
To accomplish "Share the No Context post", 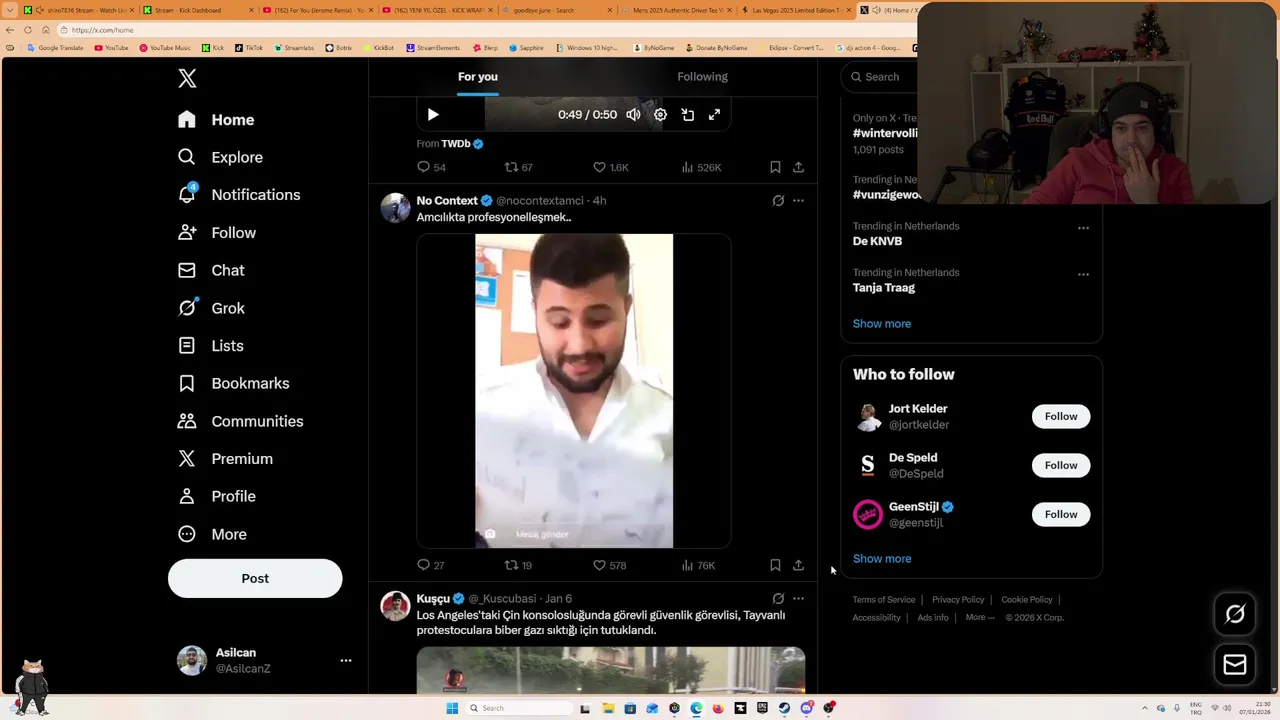I will (x=798, y=565).
